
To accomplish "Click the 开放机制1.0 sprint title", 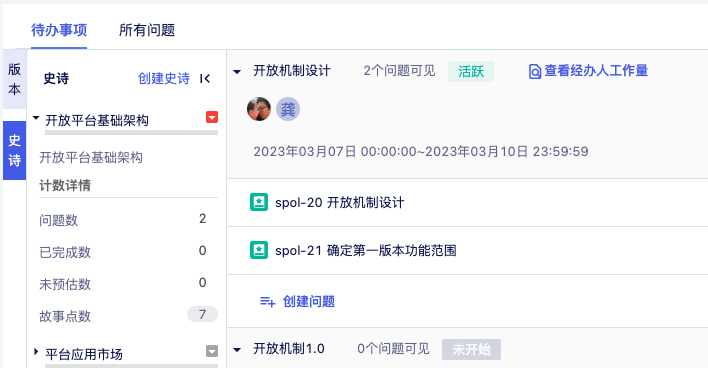I will (x=289, y=349).
